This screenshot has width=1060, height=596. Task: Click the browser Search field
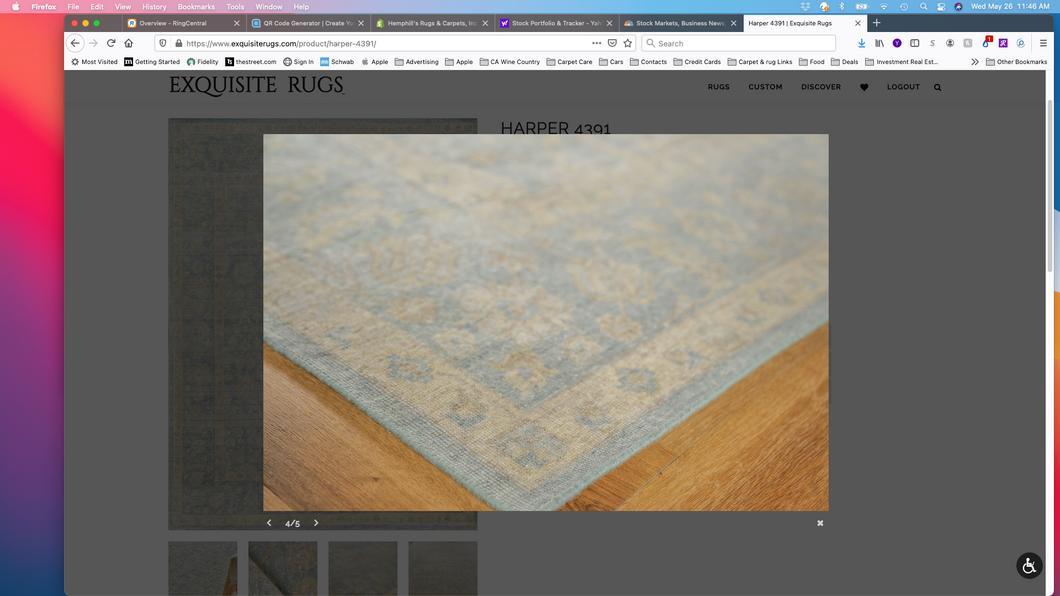738,43
